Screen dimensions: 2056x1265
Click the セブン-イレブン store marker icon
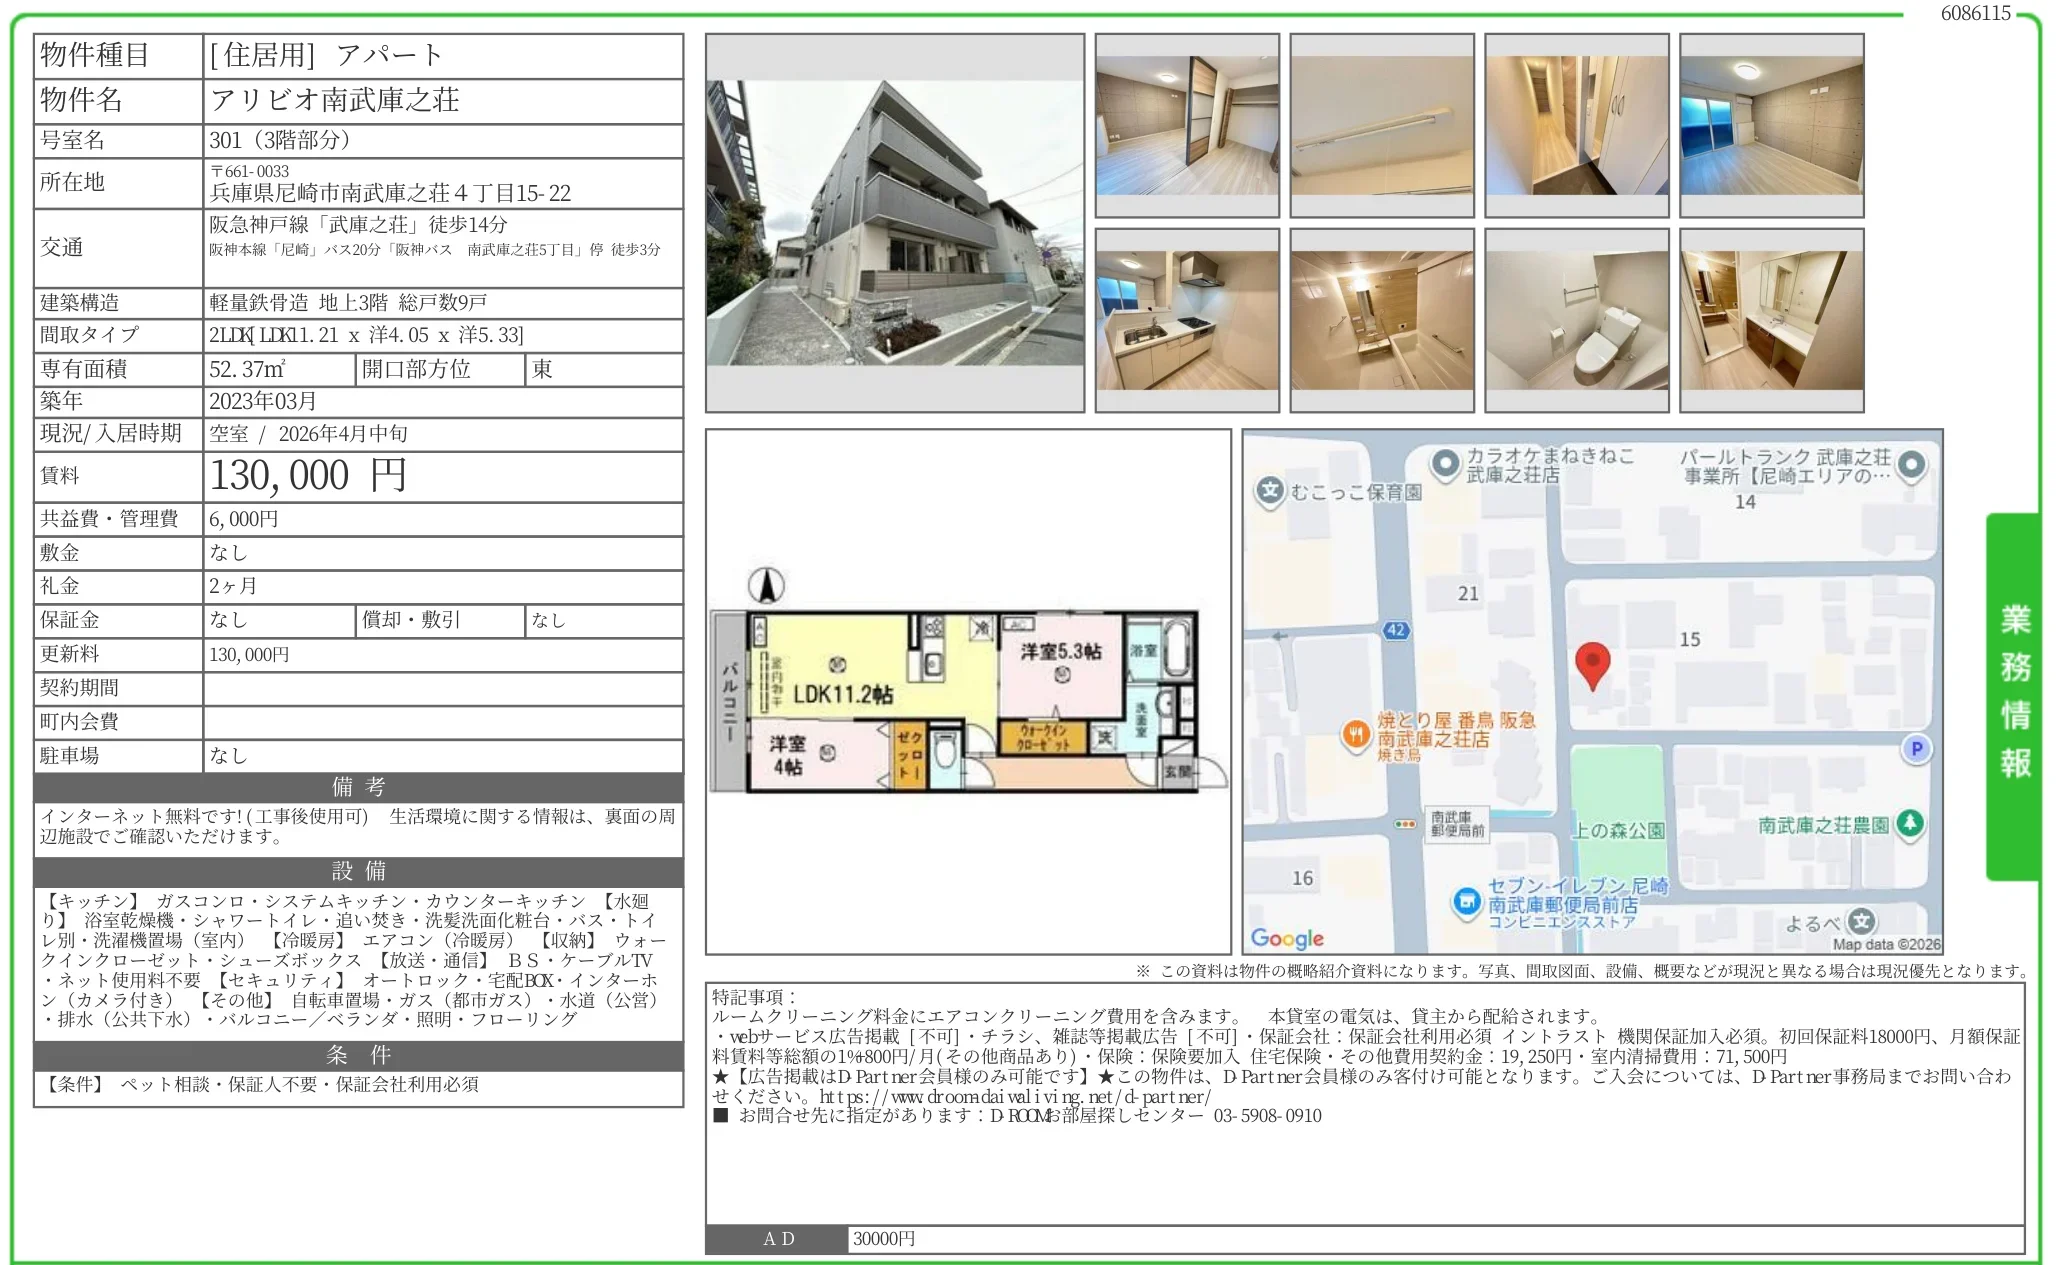[x=1466, y=901]
